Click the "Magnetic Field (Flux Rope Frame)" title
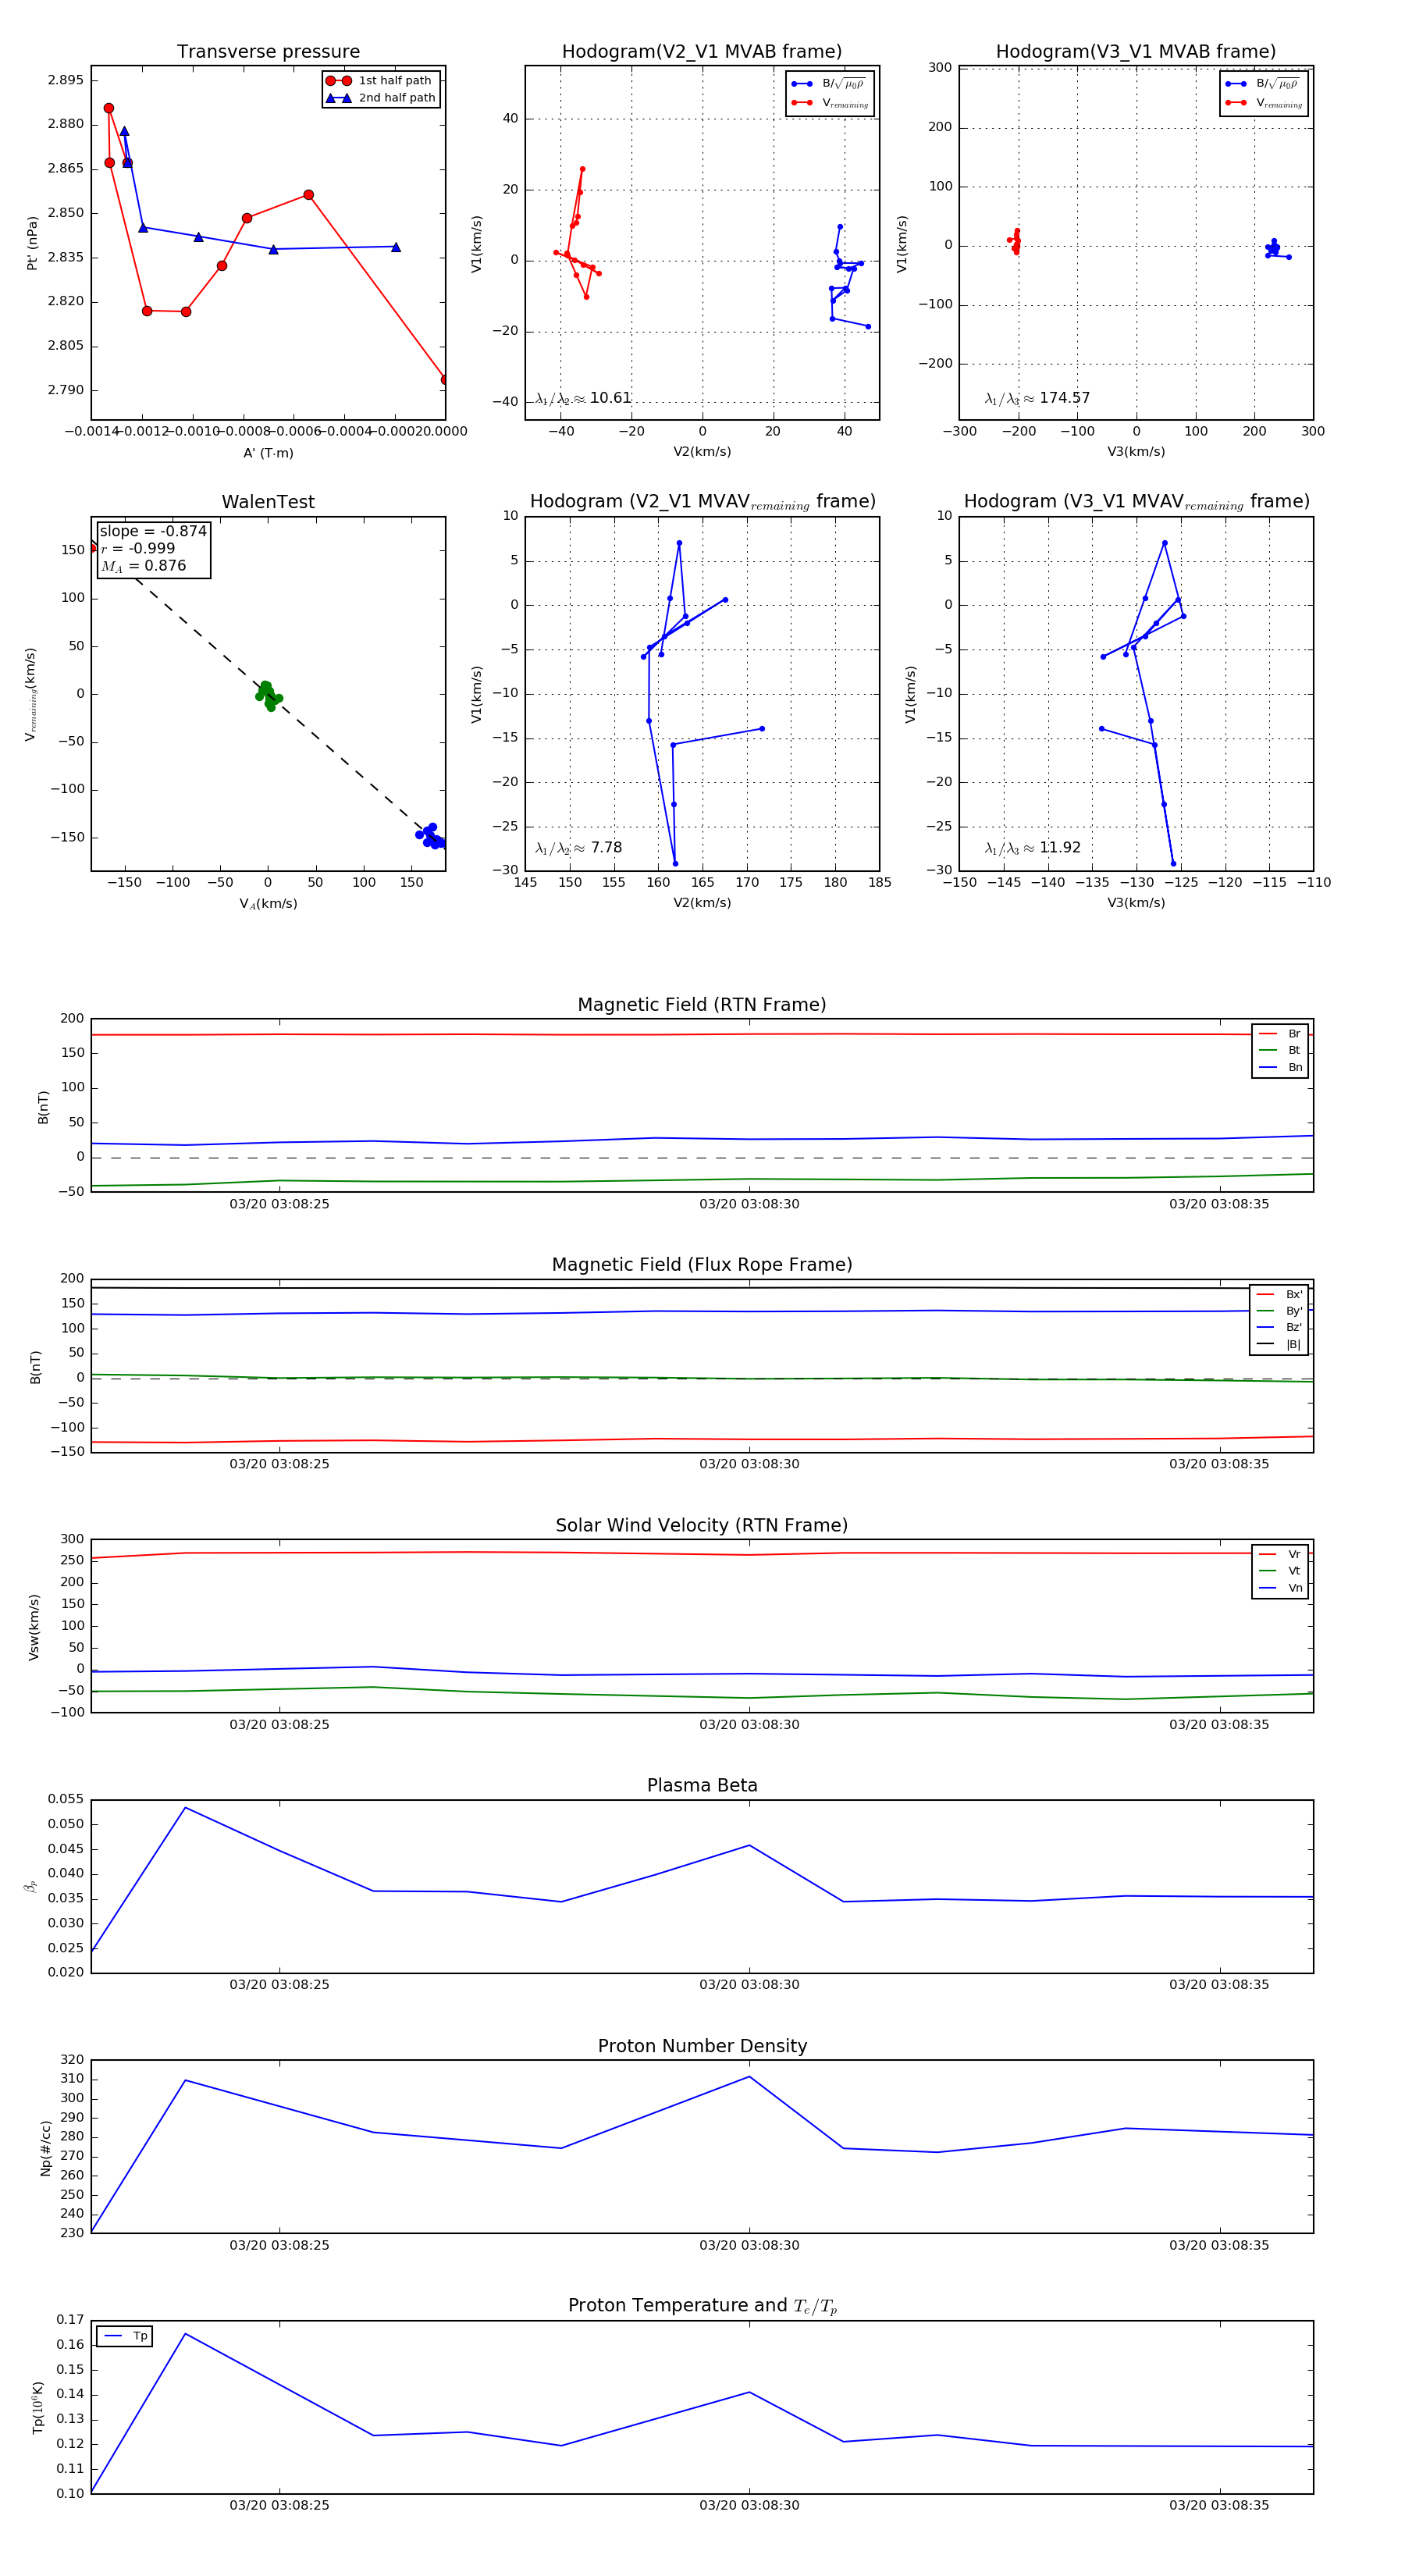 point(702,1265)
